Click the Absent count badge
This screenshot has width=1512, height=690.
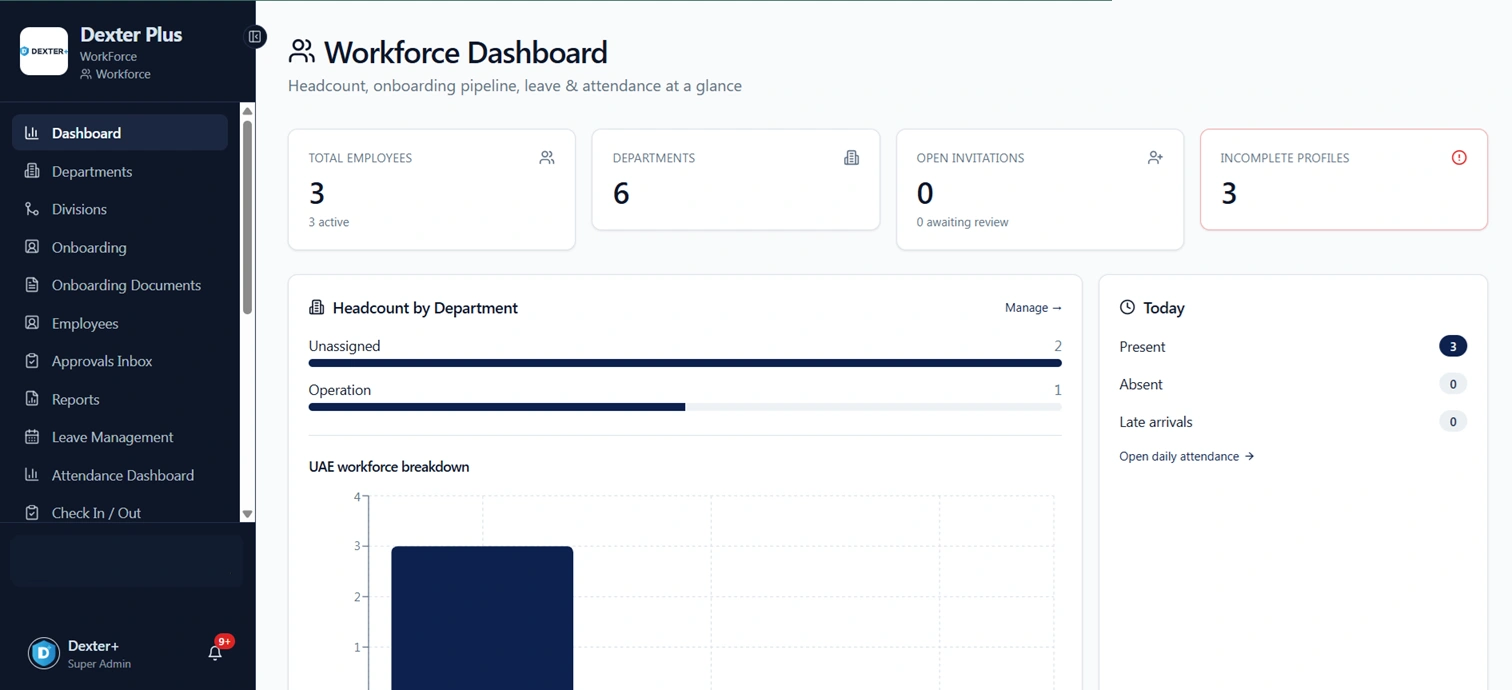click(1453, 384)
